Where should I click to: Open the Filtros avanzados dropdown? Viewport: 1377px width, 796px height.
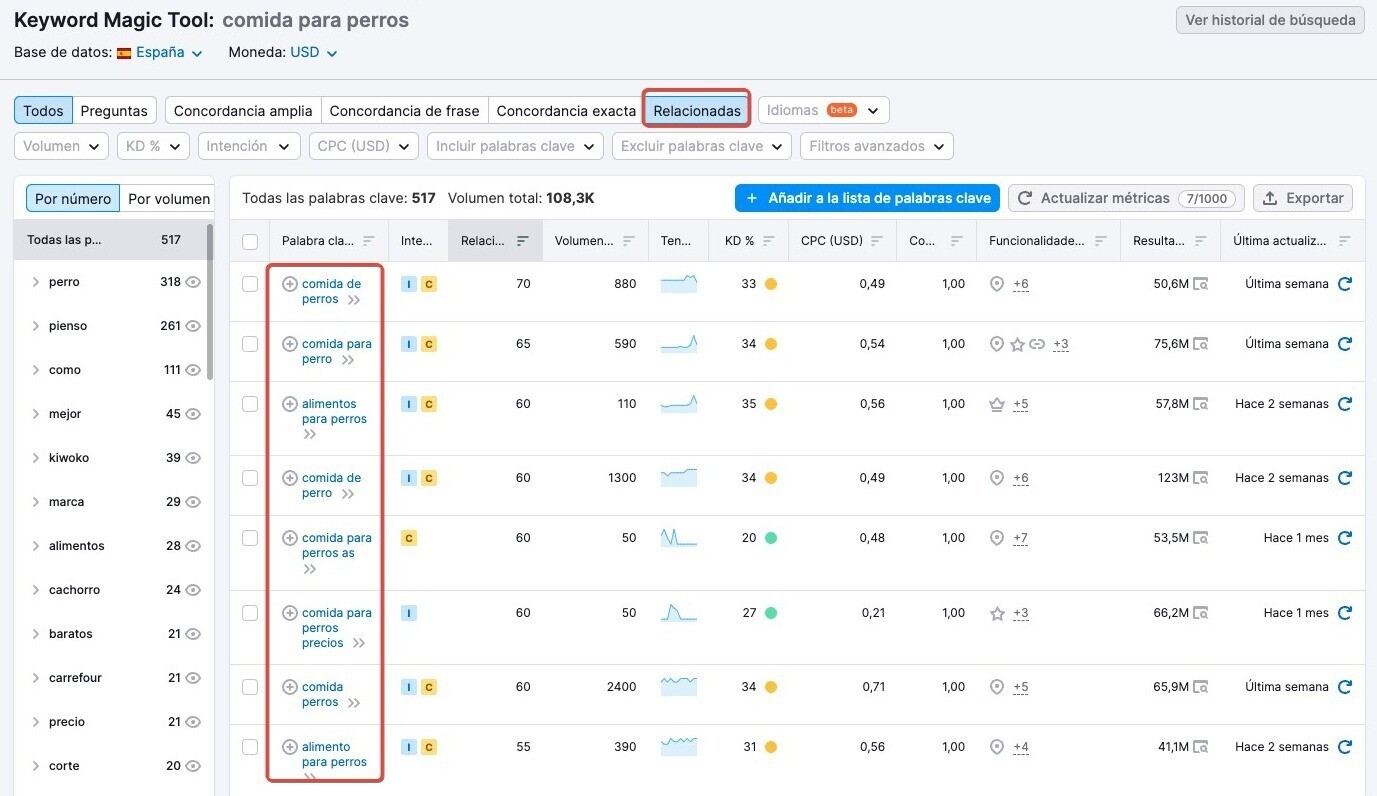pyautogui.click(x=877, y=146)
